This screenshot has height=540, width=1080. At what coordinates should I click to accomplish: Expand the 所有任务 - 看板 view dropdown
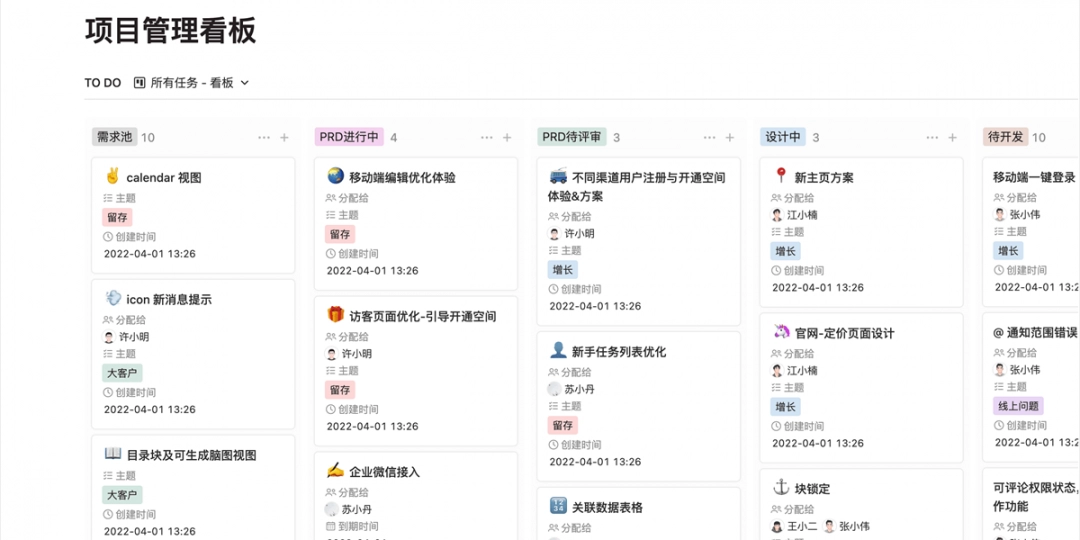point(245,83)
